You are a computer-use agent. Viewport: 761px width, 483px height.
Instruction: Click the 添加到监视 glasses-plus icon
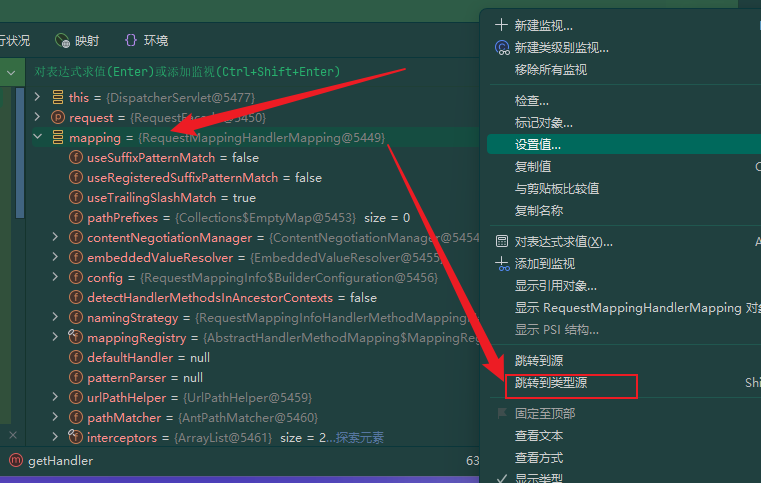tap(502, 264)
